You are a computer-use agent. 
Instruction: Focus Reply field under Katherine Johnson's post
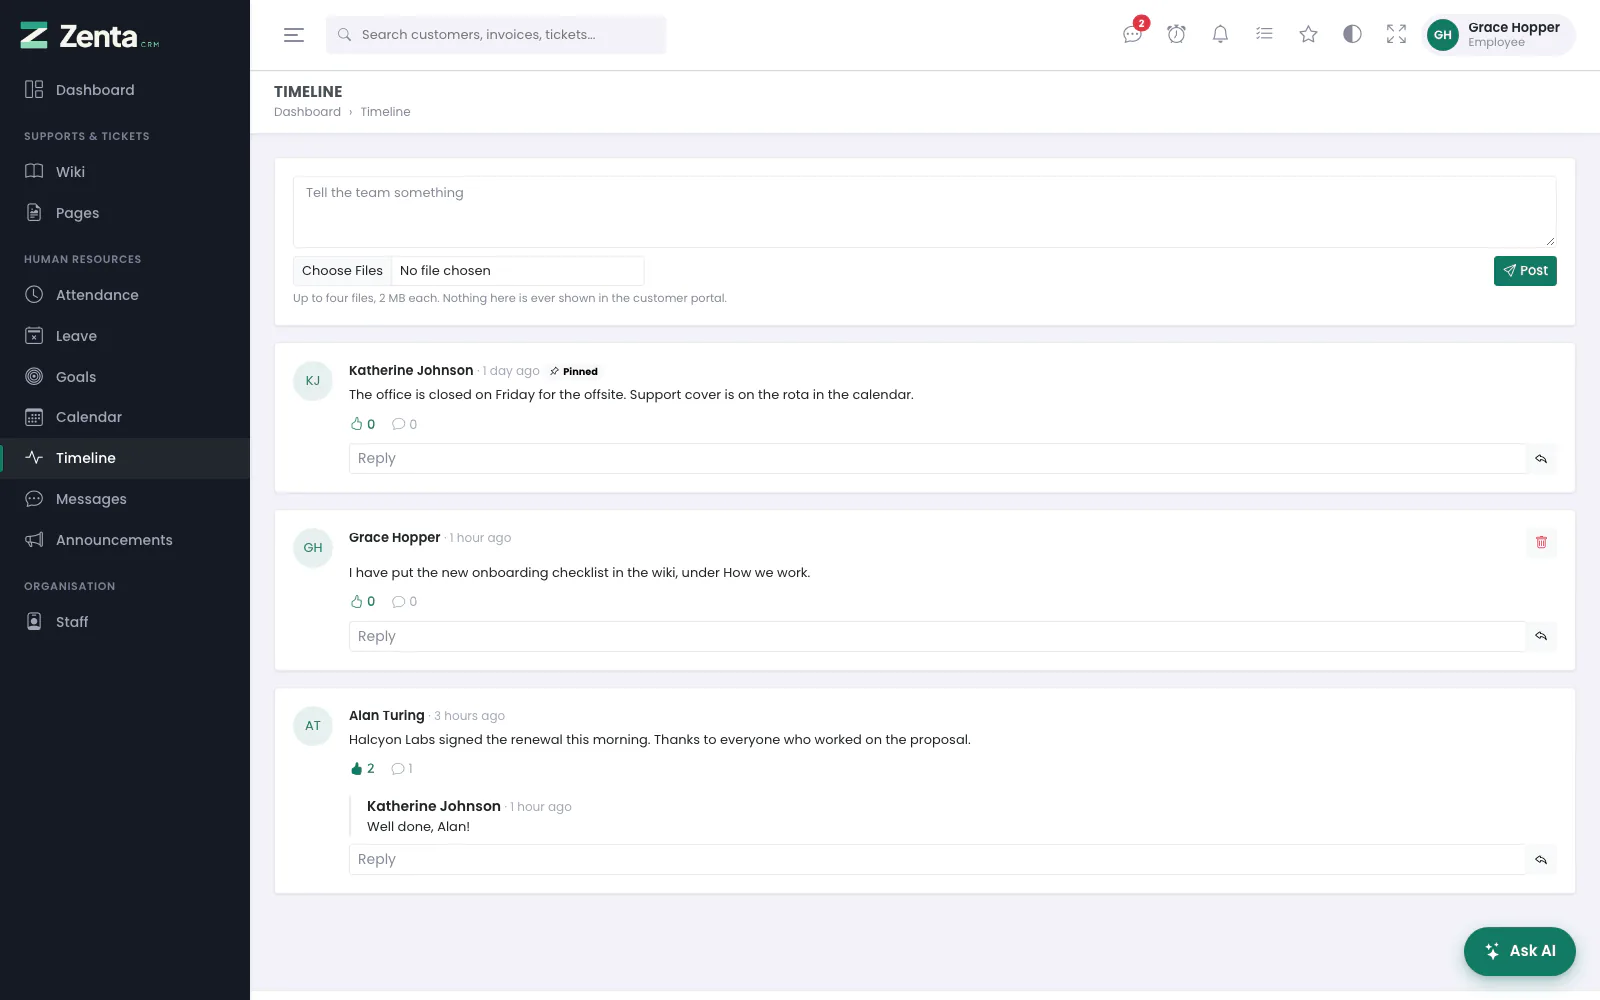937,459
